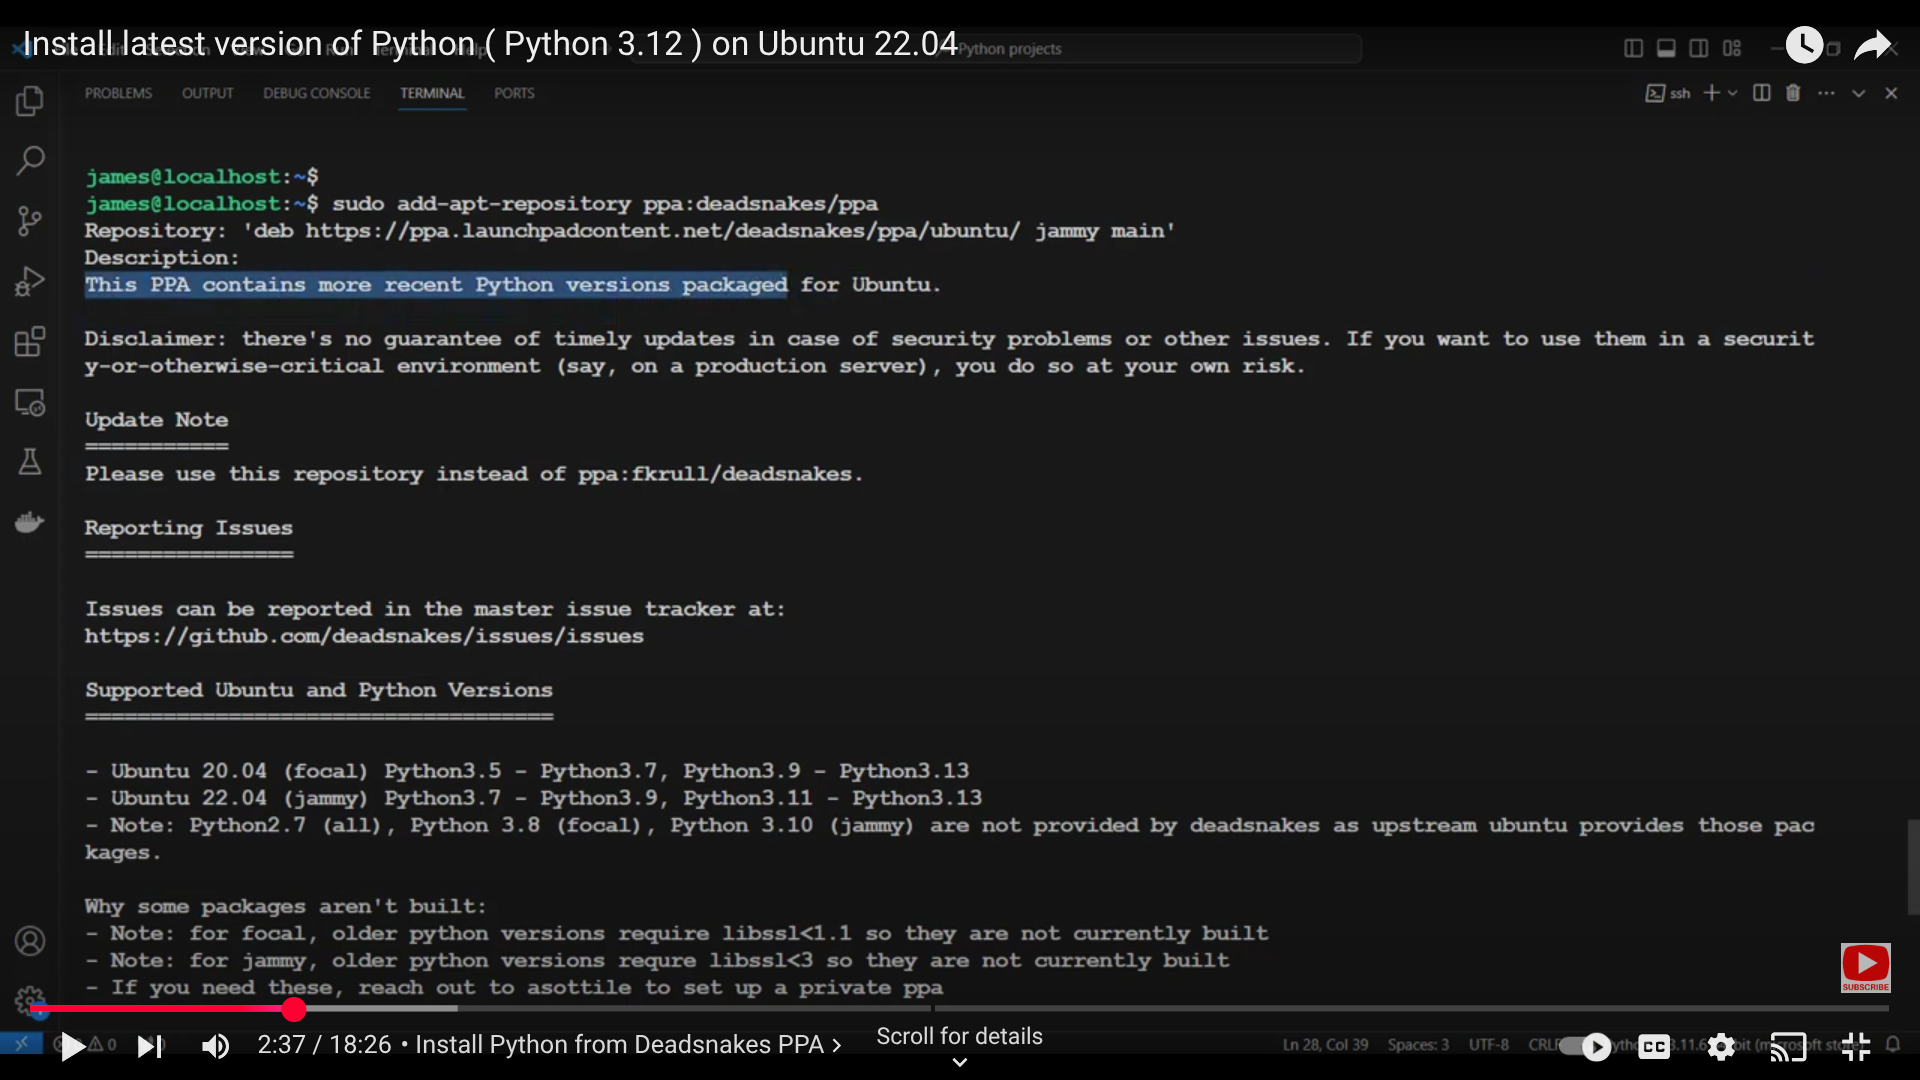1920x1080 pixels.
Task: Select the TERMINAL panel tab
Action: 432,93
